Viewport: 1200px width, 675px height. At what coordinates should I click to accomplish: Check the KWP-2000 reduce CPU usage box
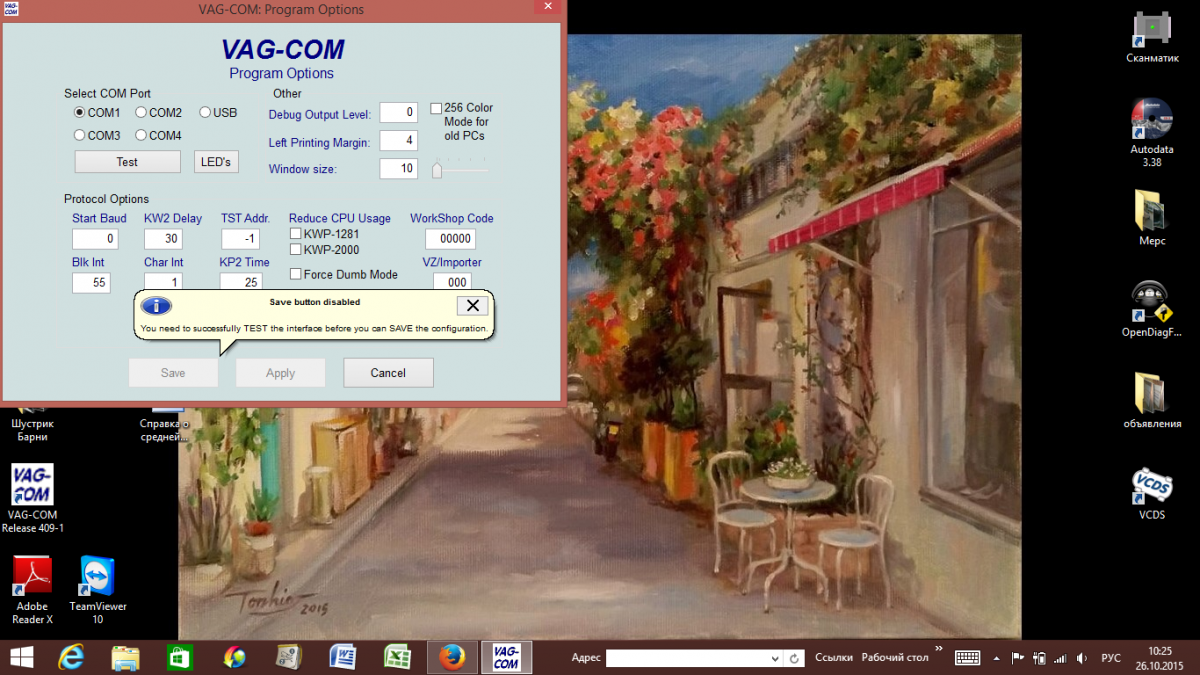point(295,250)
